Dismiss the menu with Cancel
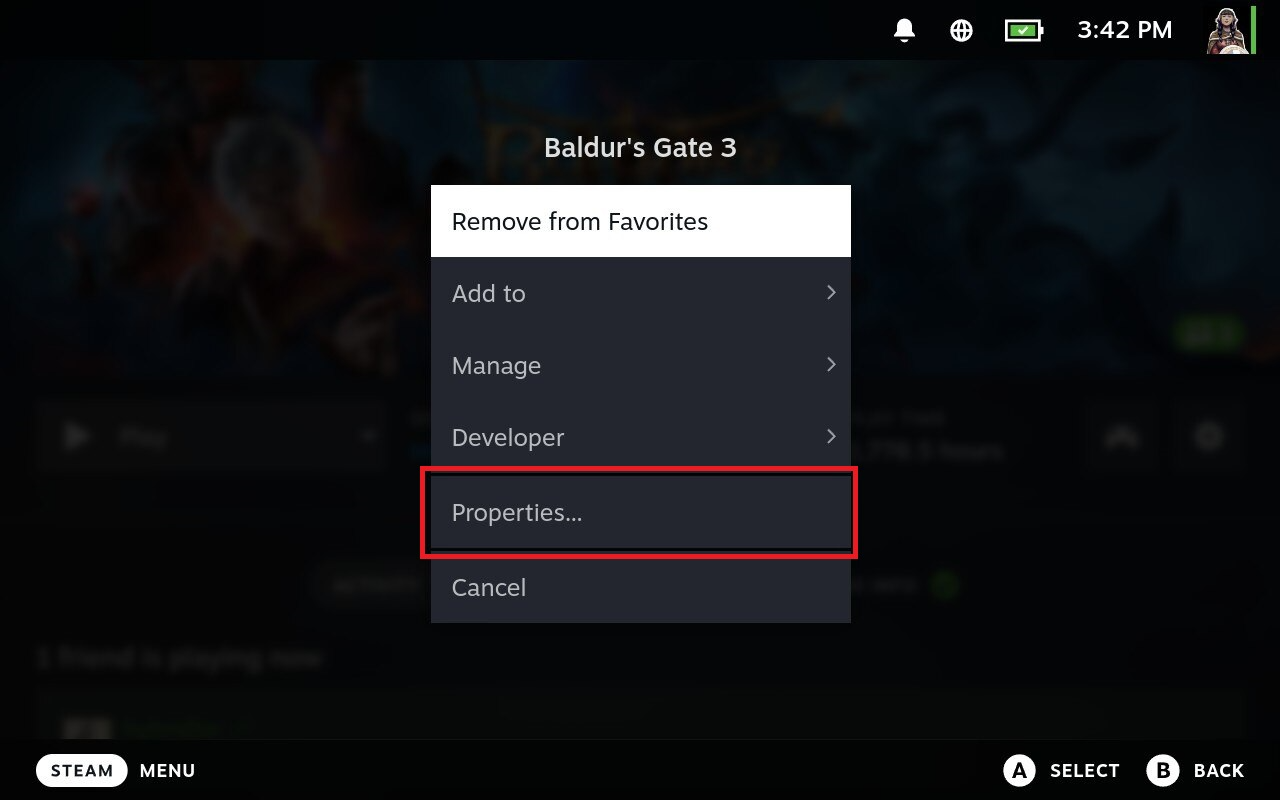The image size is (1280, 800). pyautogui.click(x=641, y=587)
